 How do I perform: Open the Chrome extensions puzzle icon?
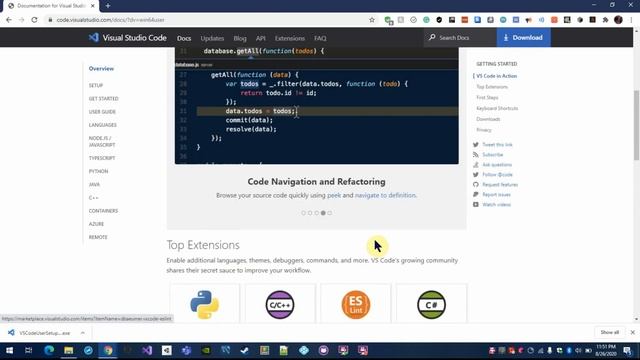click(x=605, y=20)
